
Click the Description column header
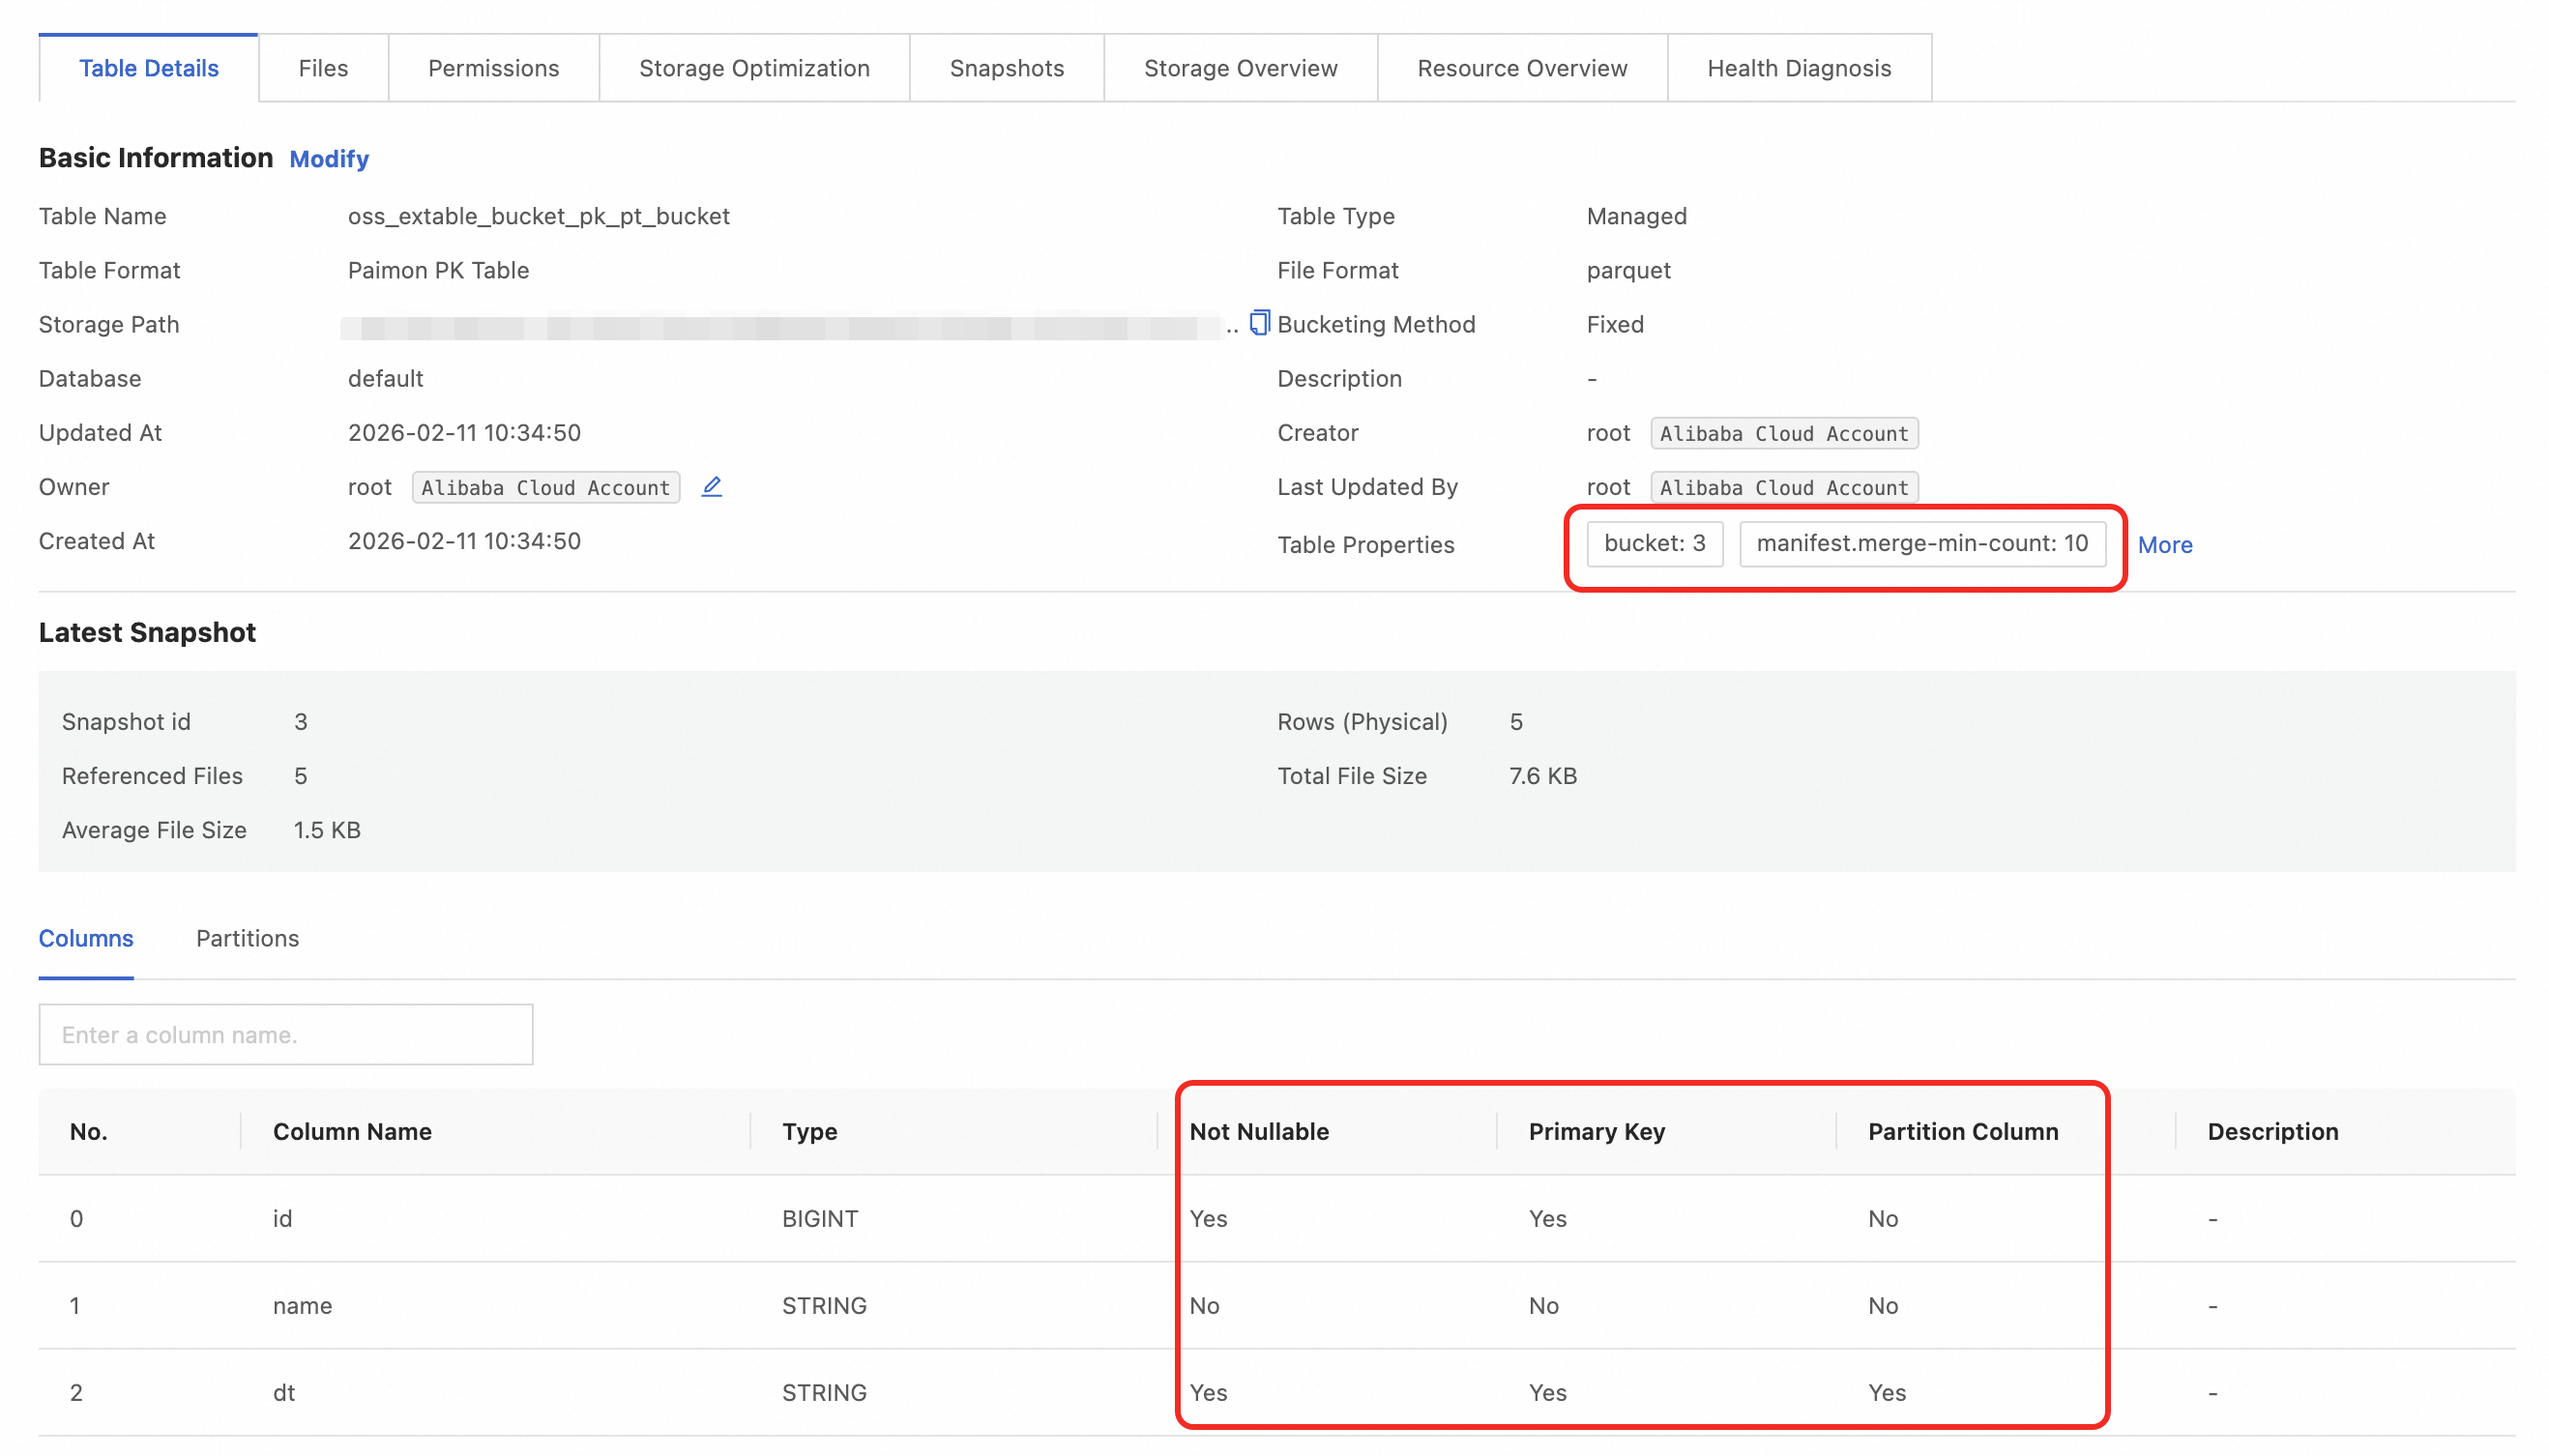click(x=2272, y=1131)
